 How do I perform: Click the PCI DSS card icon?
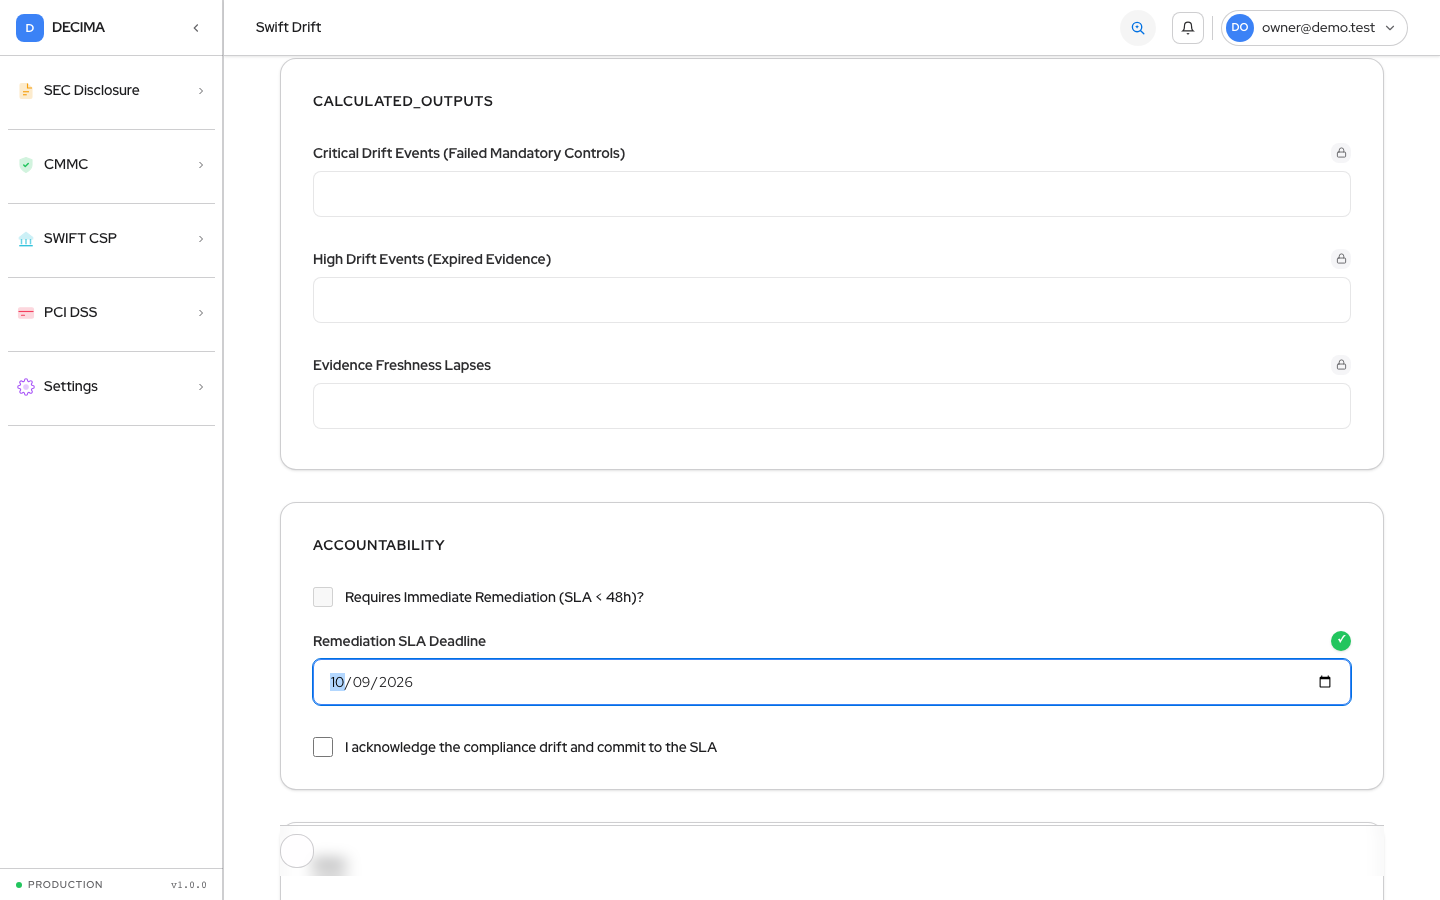pos(26,313)
